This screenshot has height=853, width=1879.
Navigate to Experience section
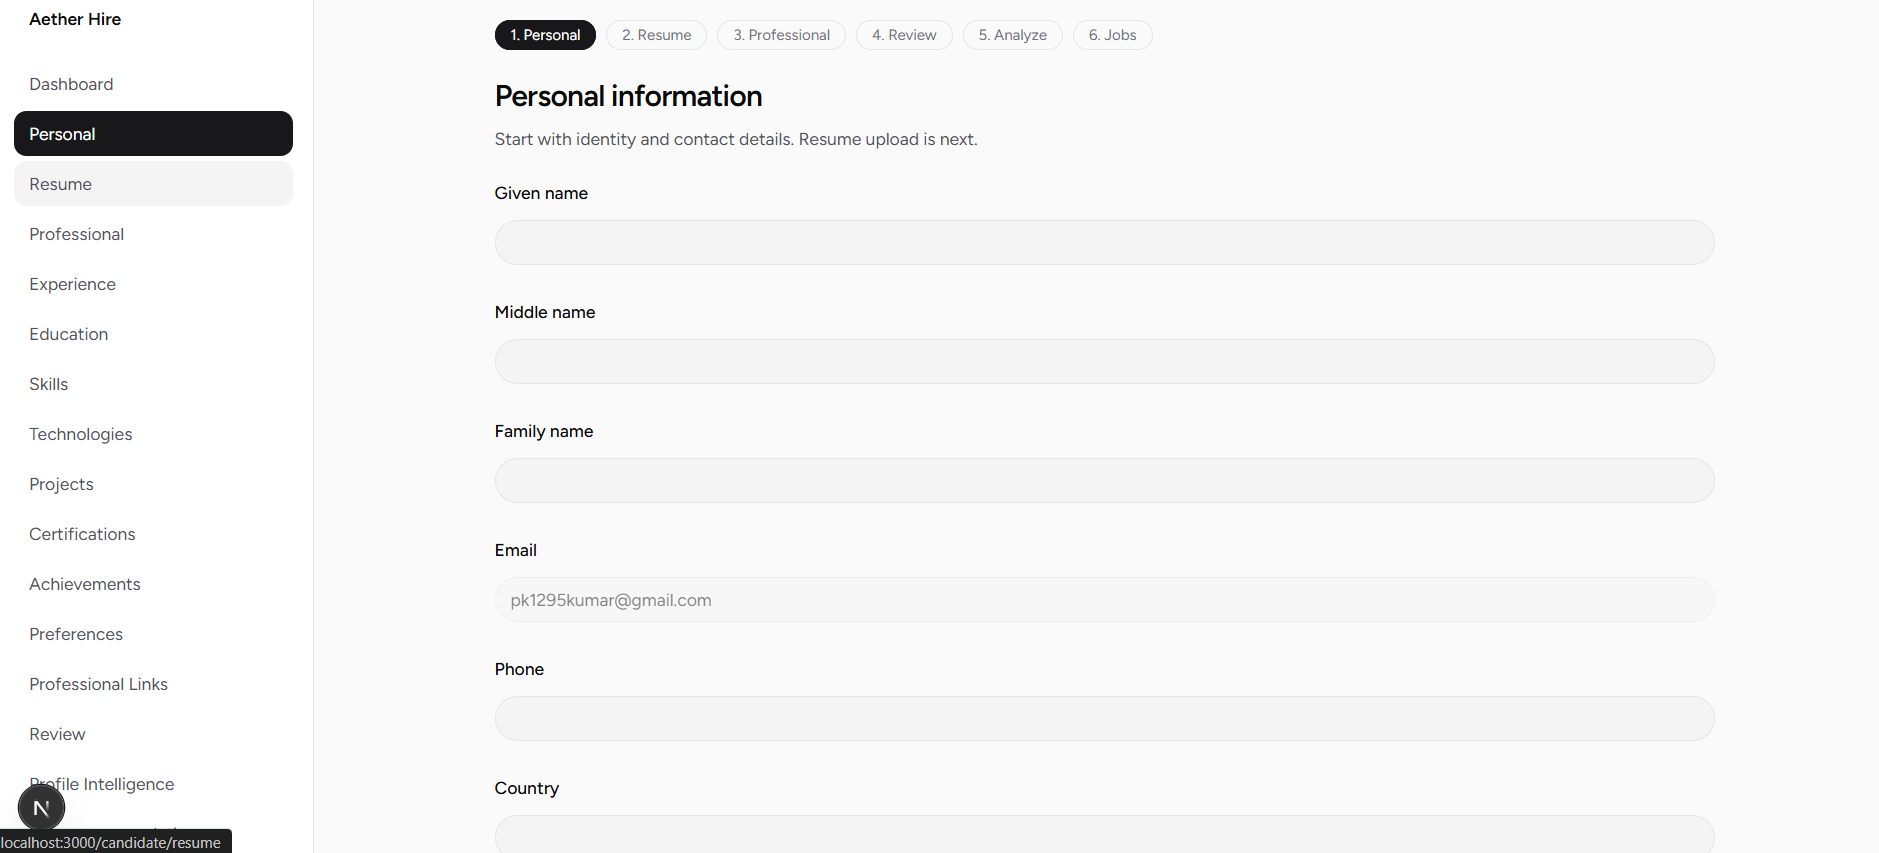click(x=153, y=284)
